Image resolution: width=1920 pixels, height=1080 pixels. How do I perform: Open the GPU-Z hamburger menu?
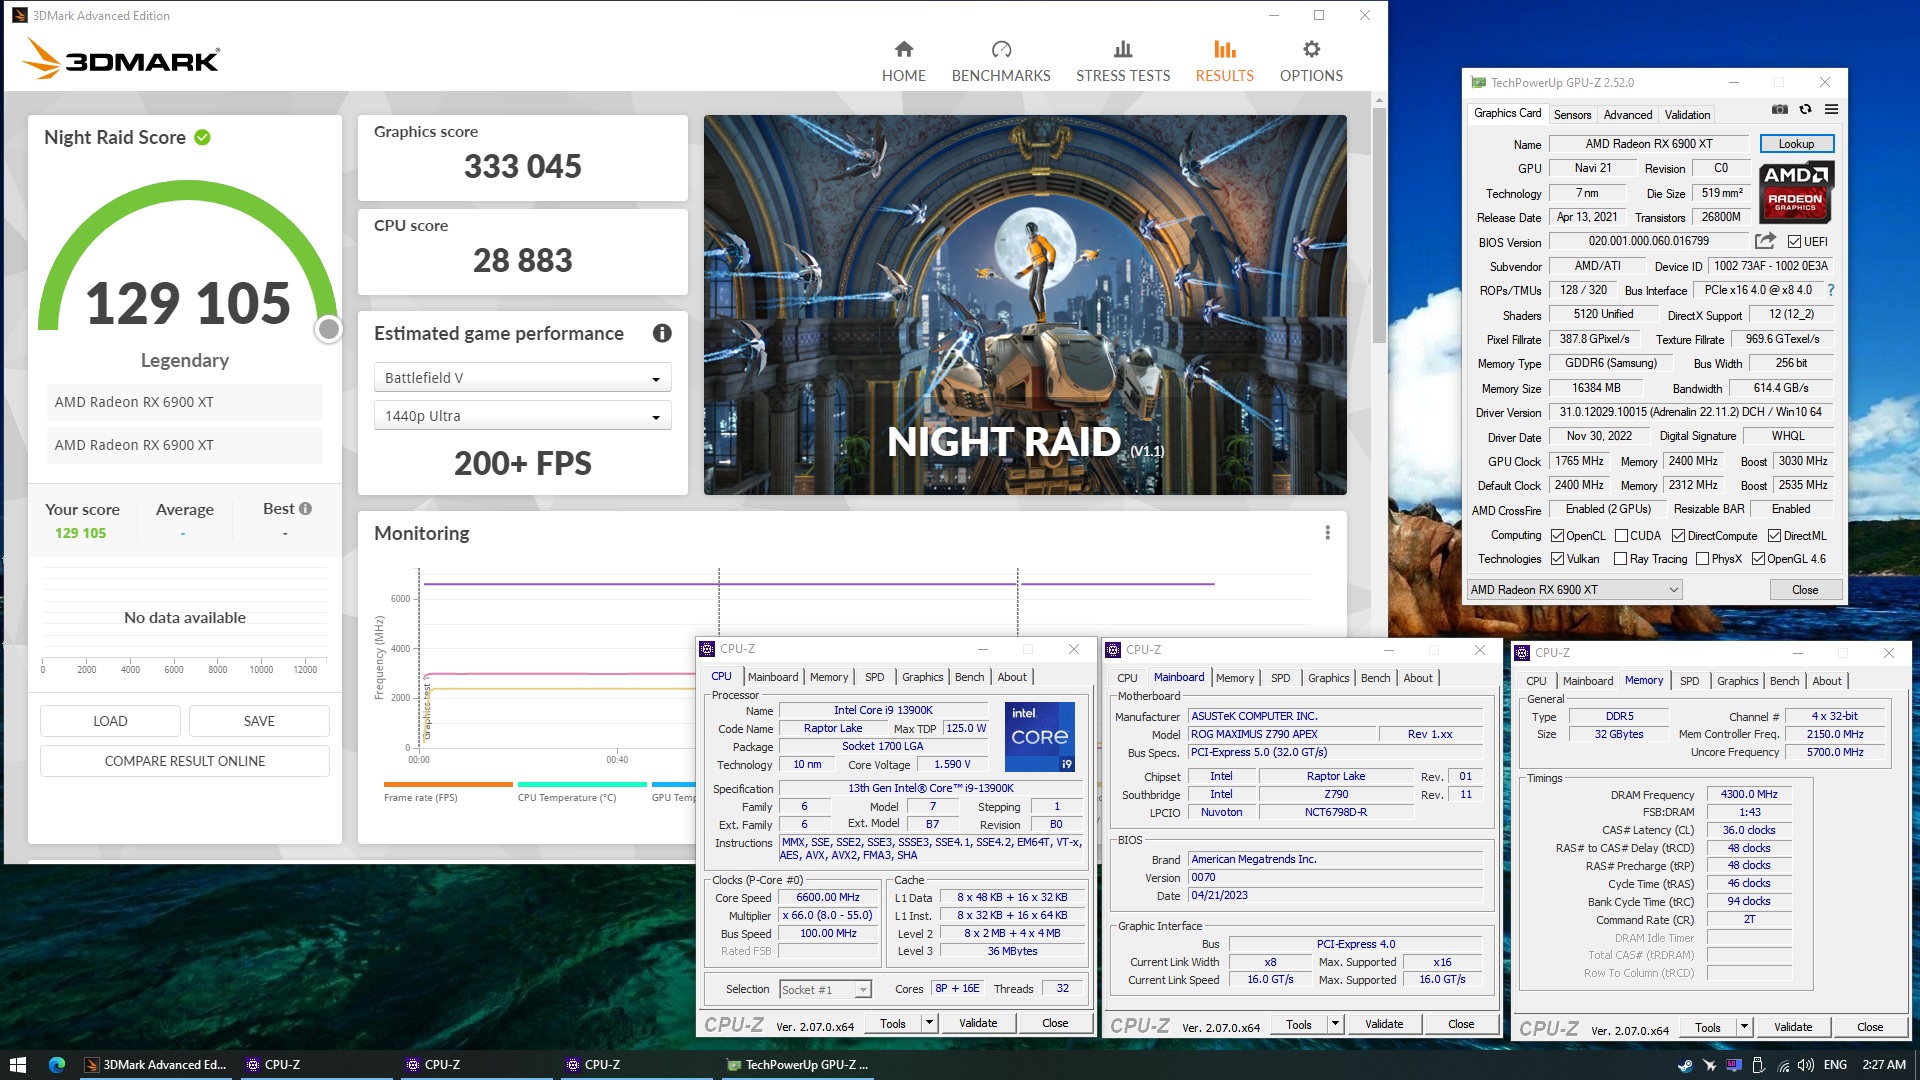1831,109
